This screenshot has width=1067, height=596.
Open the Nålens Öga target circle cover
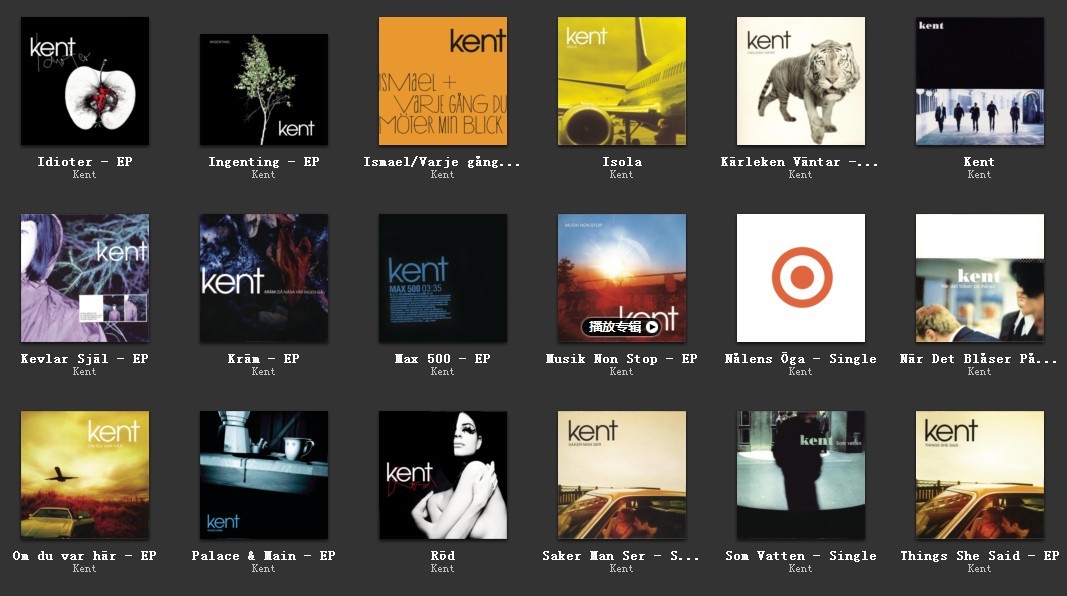click(x=800, y=278)
